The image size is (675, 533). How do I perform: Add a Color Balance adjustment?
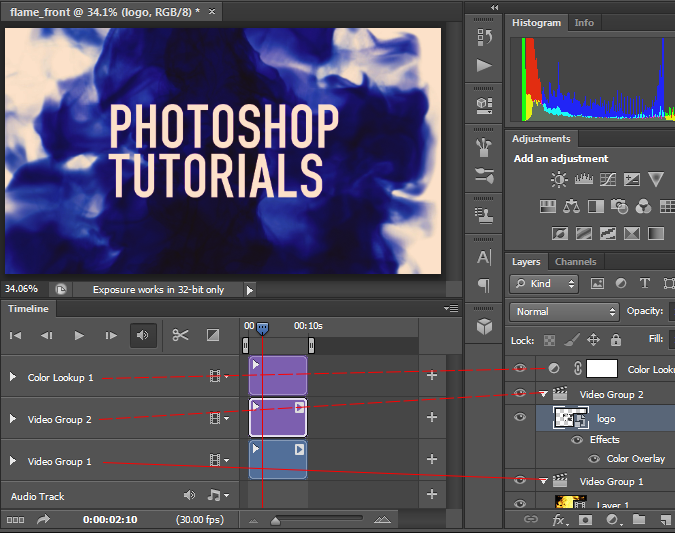click(x=572, y=206)
